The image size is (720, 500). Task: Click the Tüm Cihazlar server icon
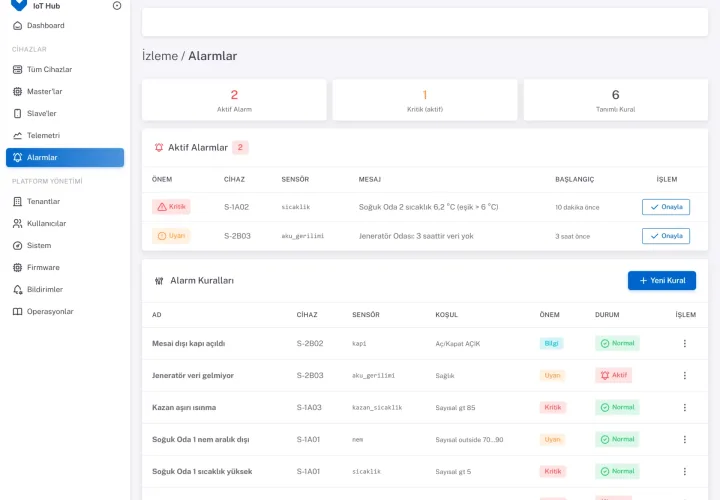[x=17, y=69]
